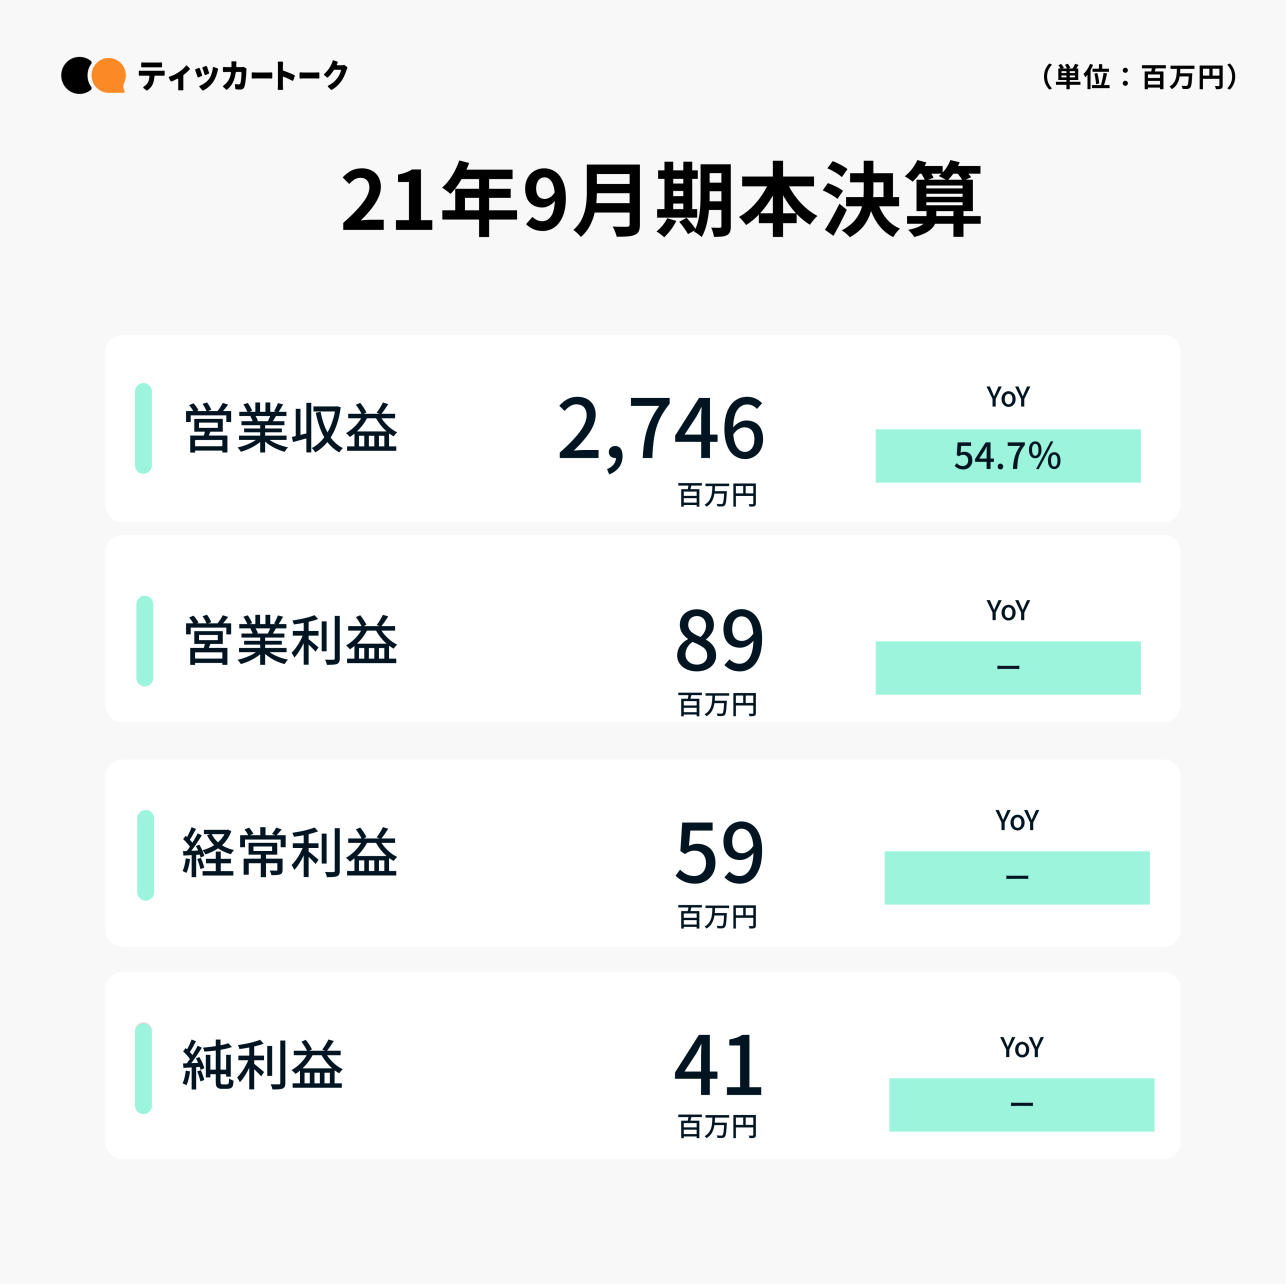Viewport: 1286px width, 1286px height.
Task: Click the green accent bar beside 純利益
Action: tap(144, 1068)
